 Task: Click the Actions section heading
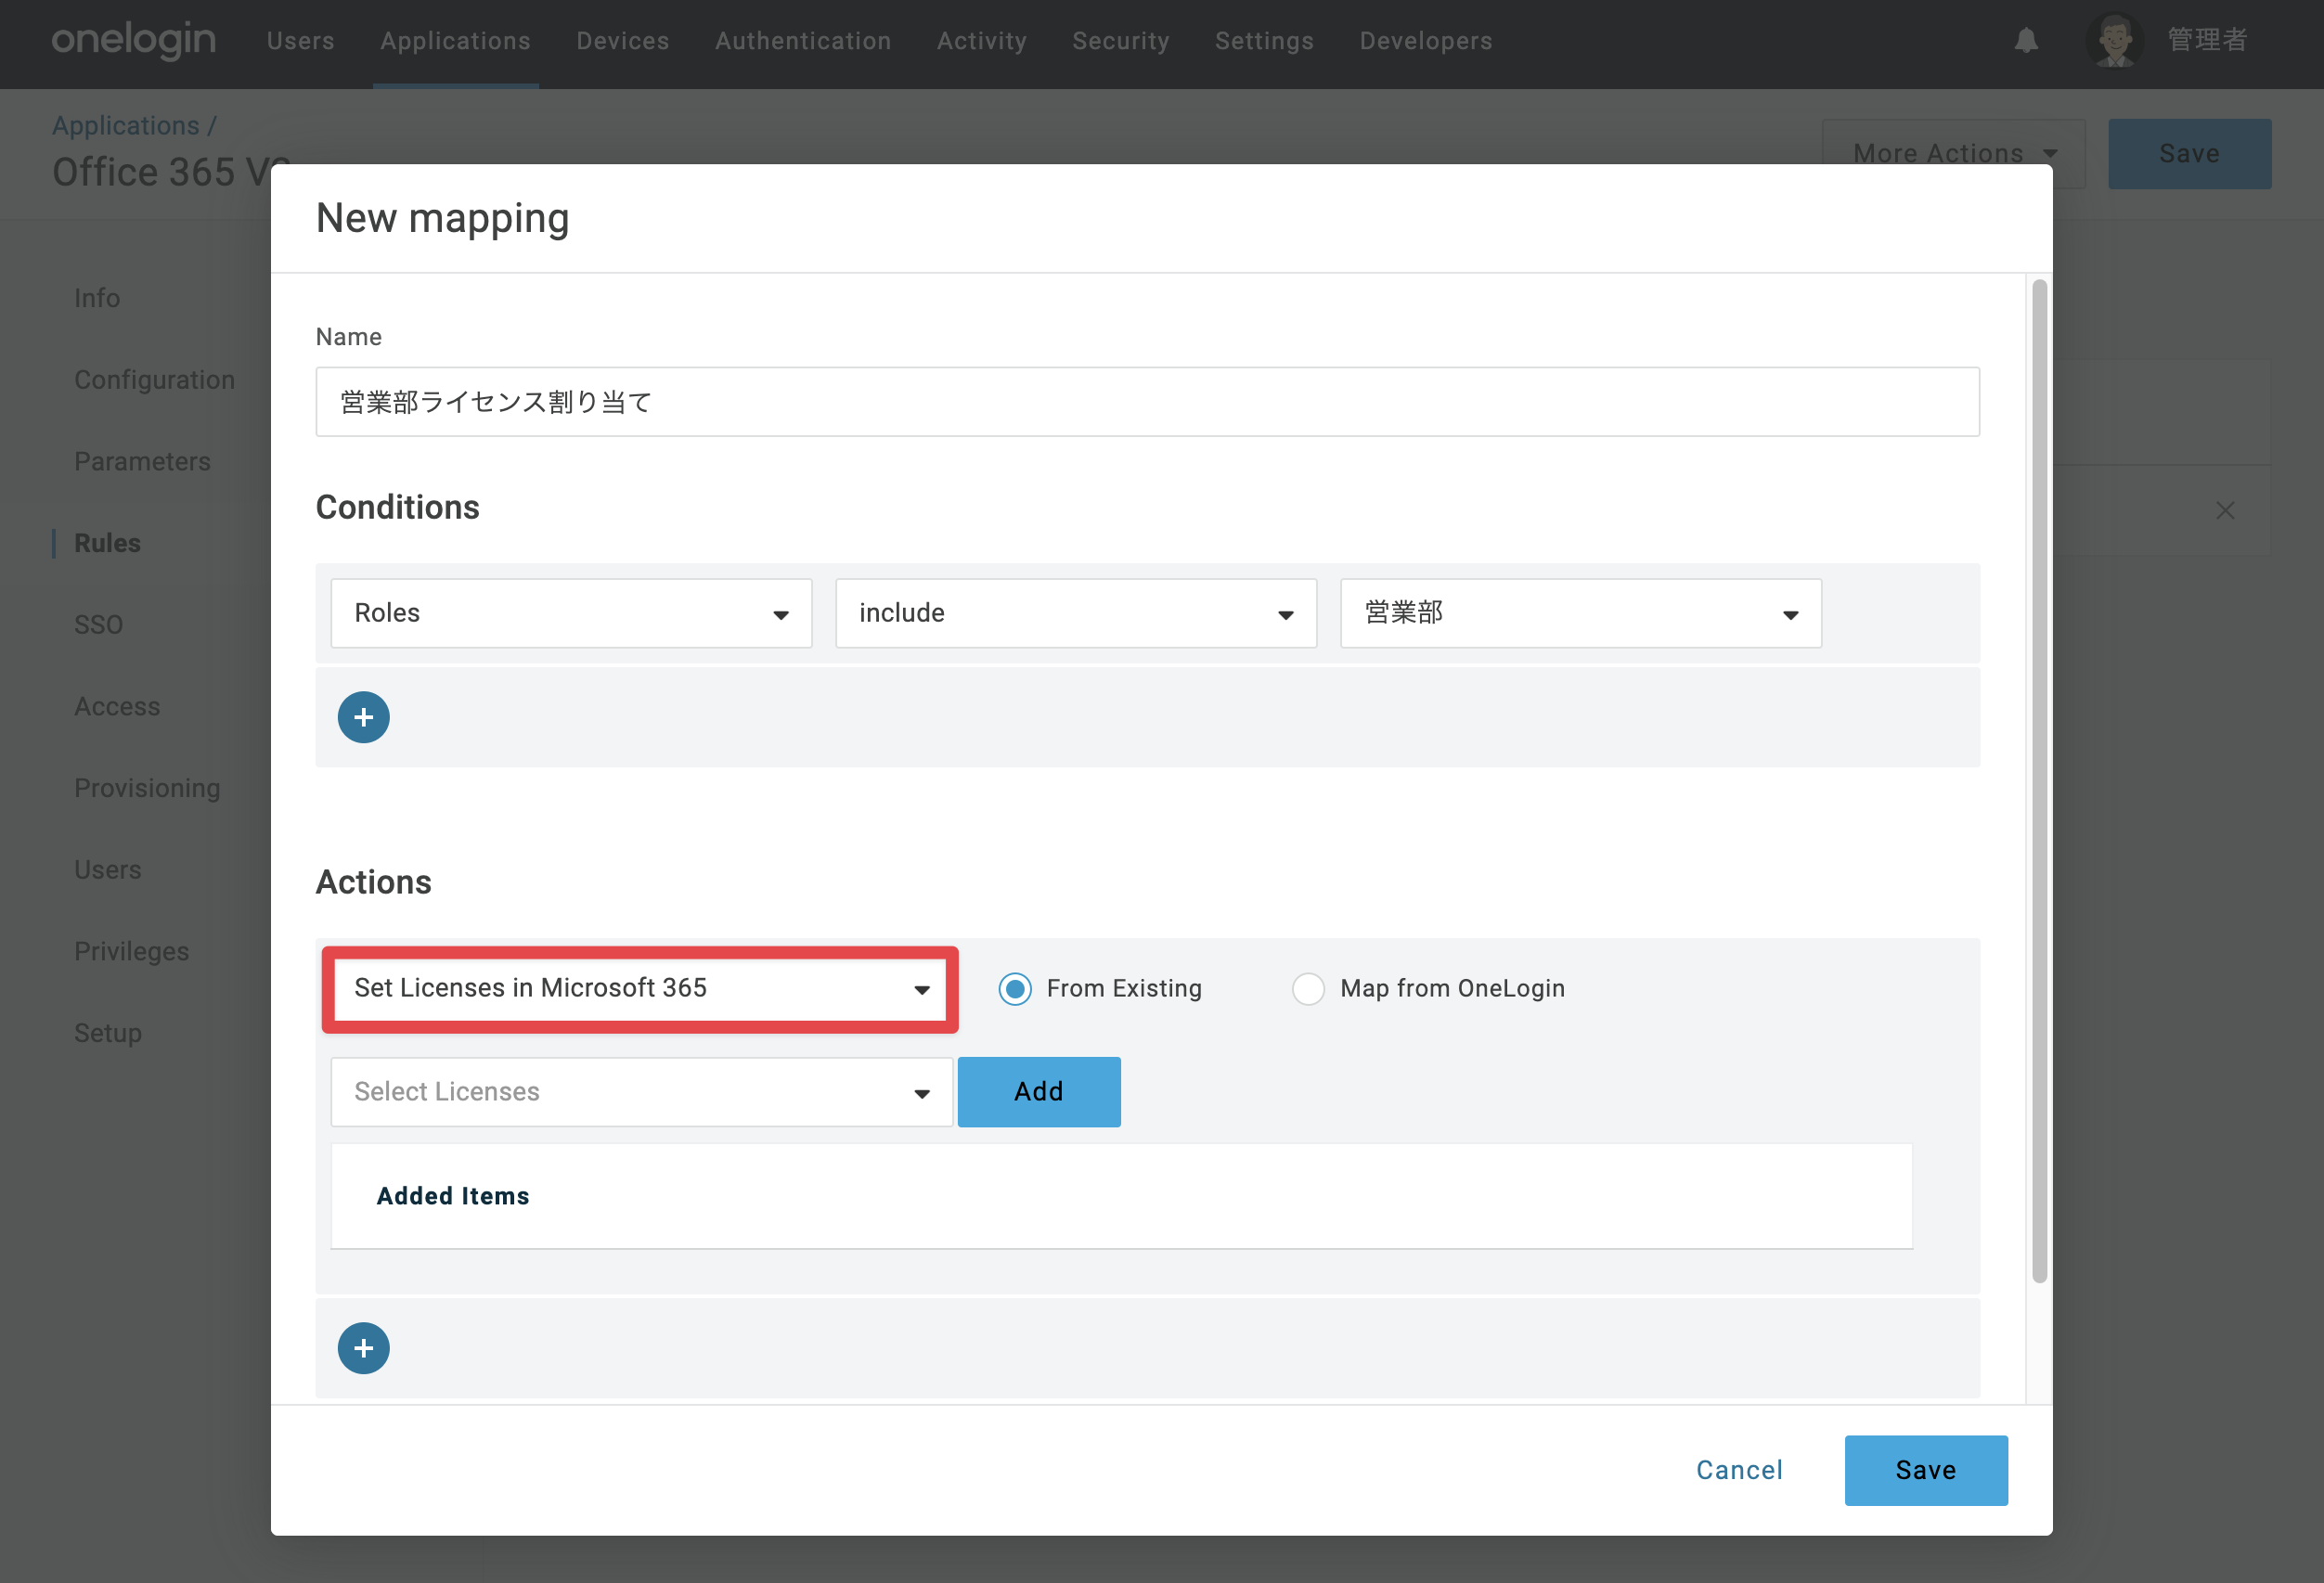(x=374, y=882)
